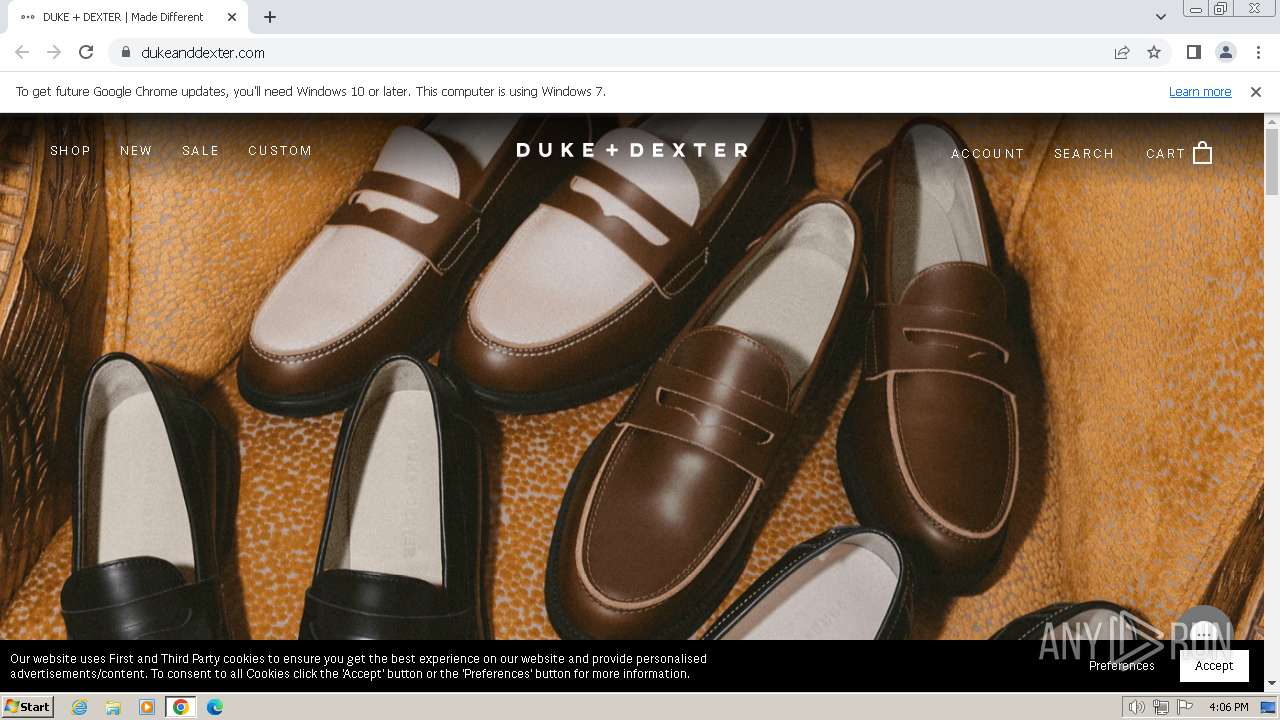Open Microsoft Edge from the taskbar
Viewport: 1280px width, 720px height.
coord(215,707)
